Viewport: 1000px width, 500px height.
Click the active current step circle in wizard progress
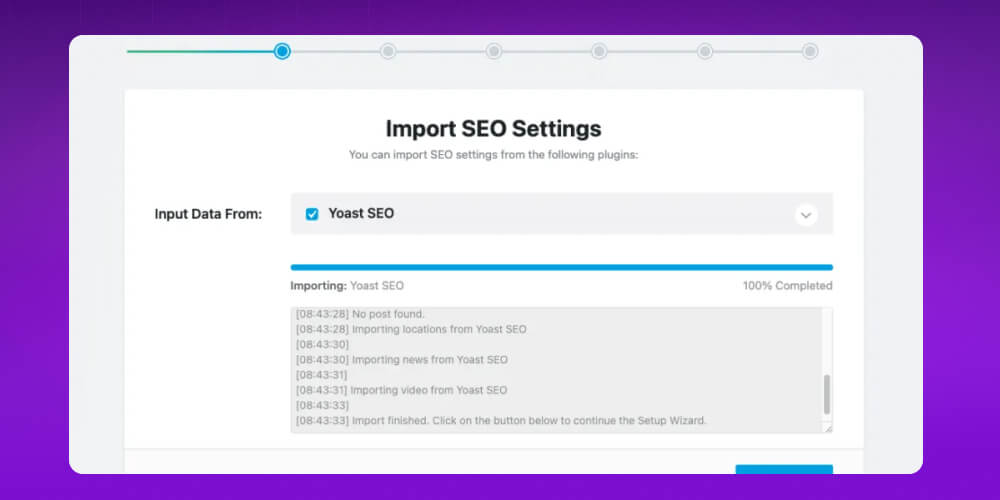(x=282, y=52)
